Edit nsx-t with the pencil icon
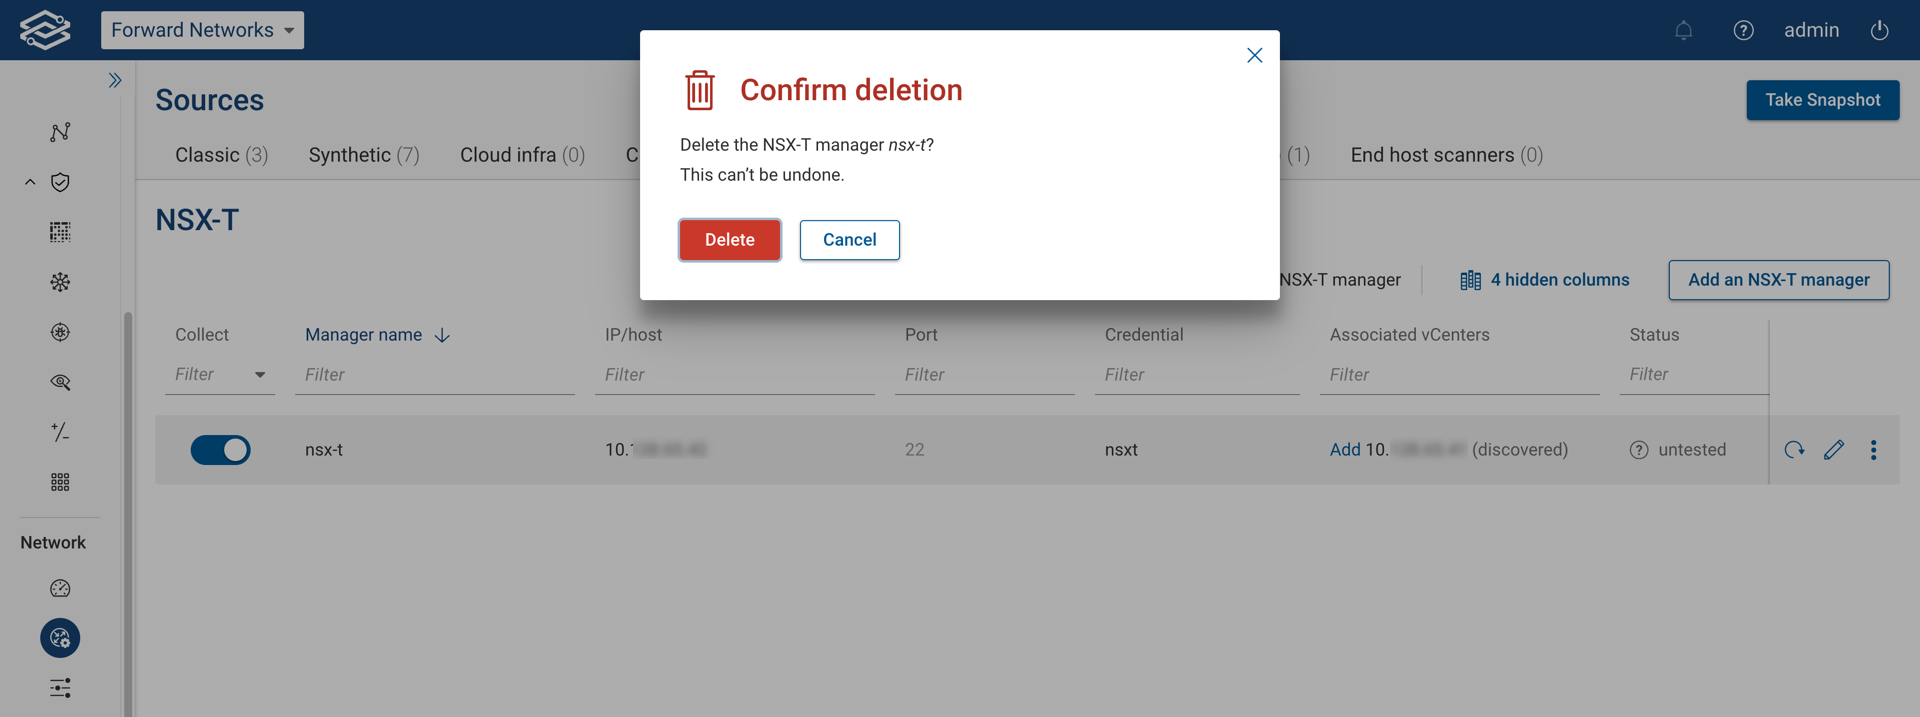Screen dimensions: 1920x717 [1833, 450]
